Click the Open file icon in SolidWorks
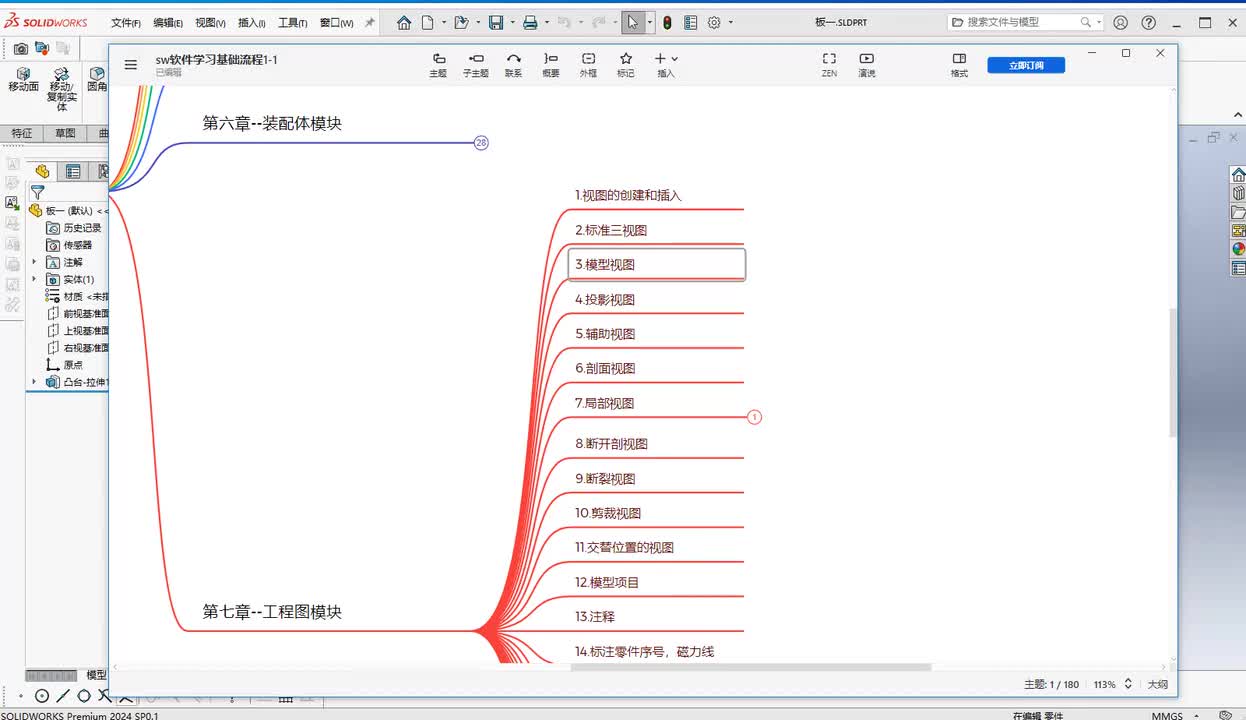 460,22
